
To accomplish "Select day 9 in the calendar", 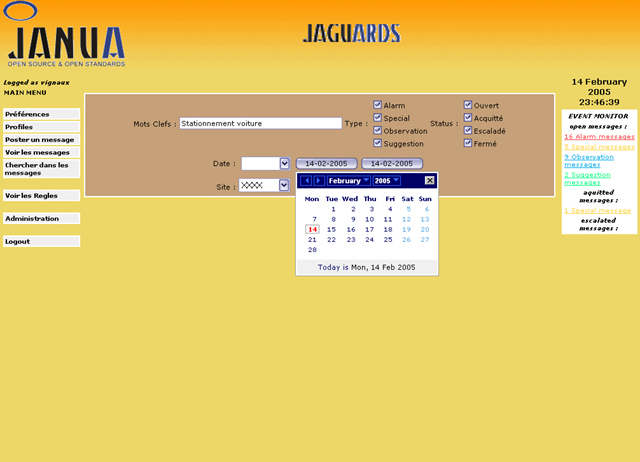I will [x=353, y=219].
